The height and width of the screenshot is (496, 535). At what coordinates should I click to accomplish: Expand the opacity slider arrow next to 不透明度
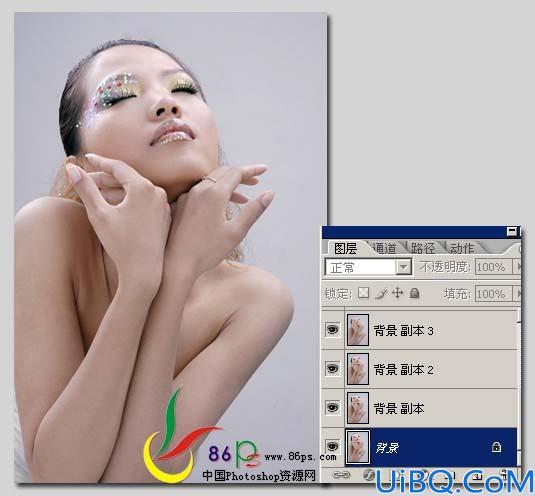tap(518, 267)
